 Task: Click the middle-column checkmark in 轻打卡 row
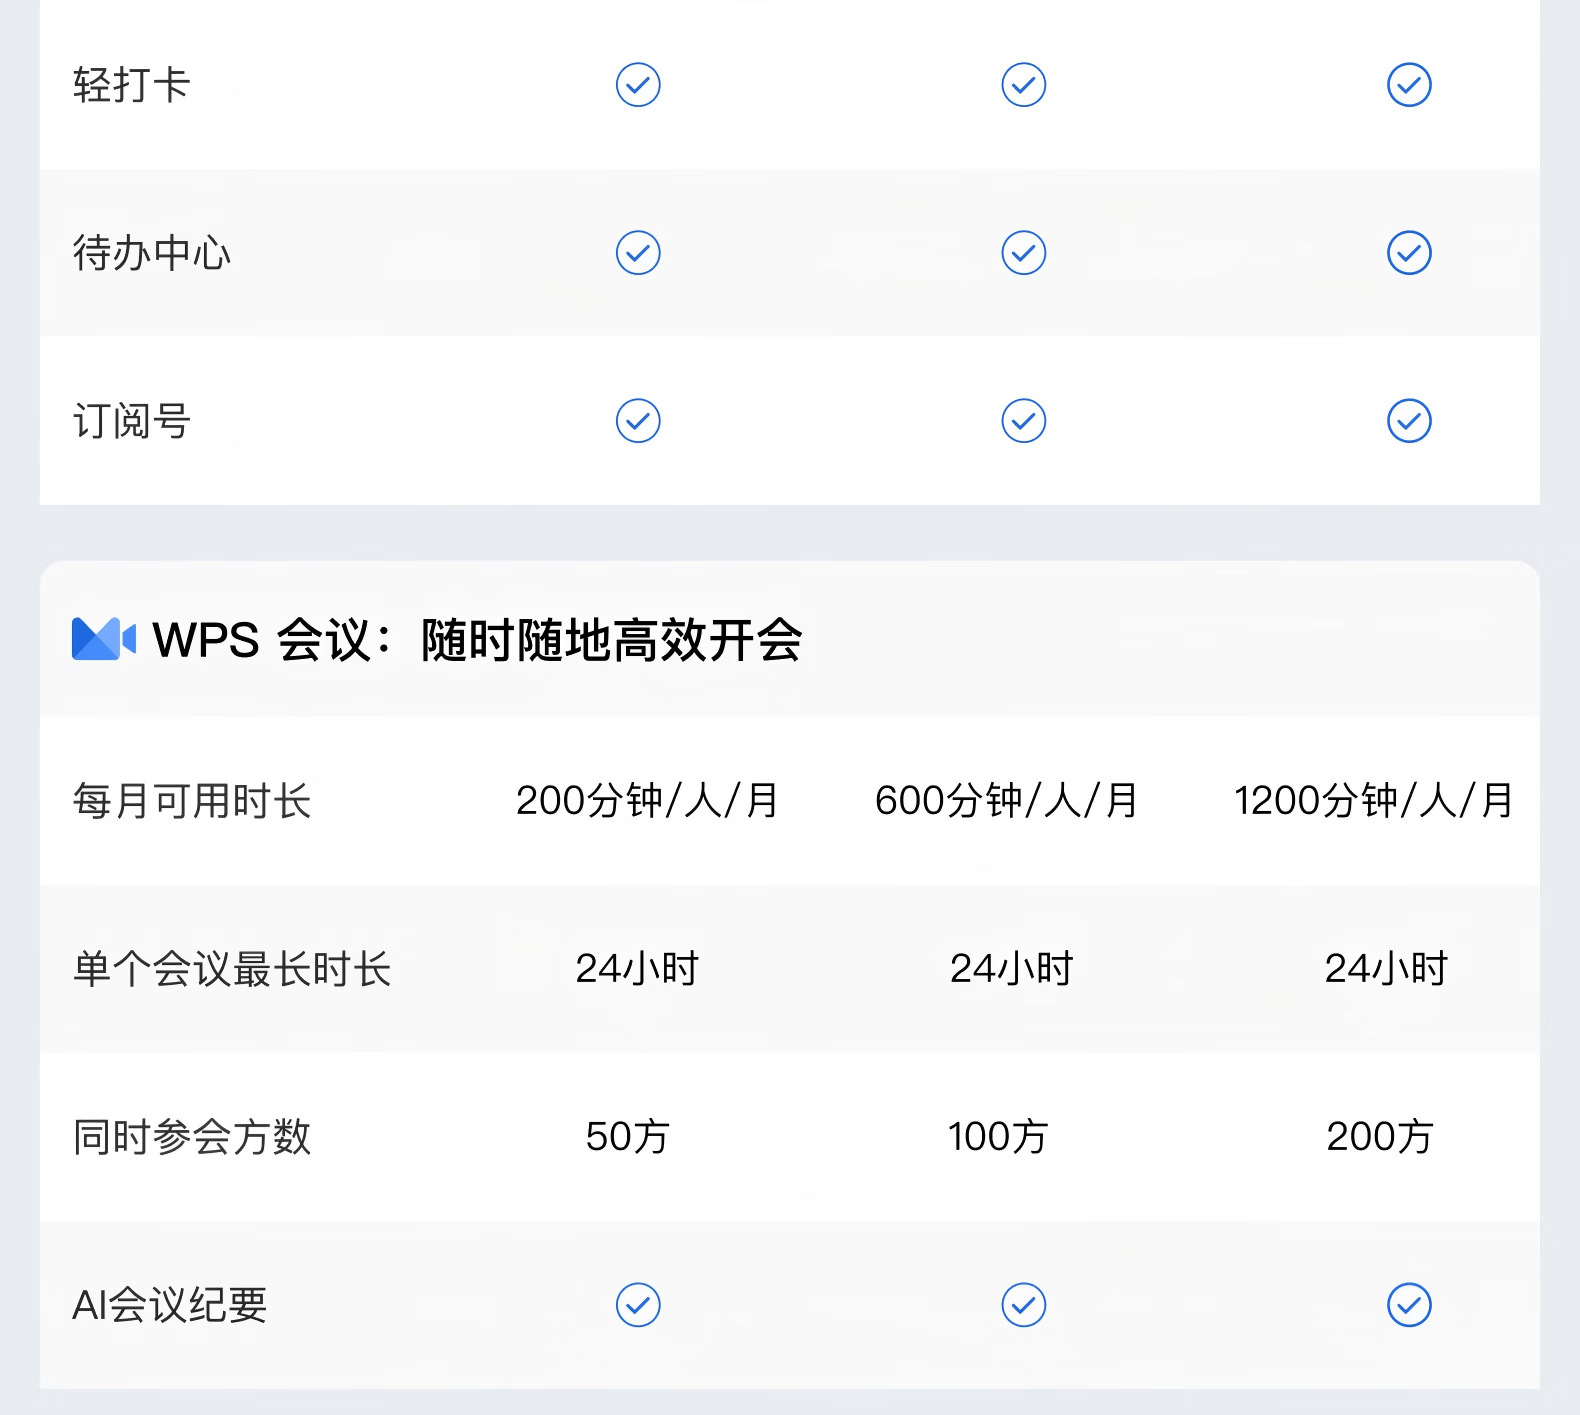pos(1023,85)
